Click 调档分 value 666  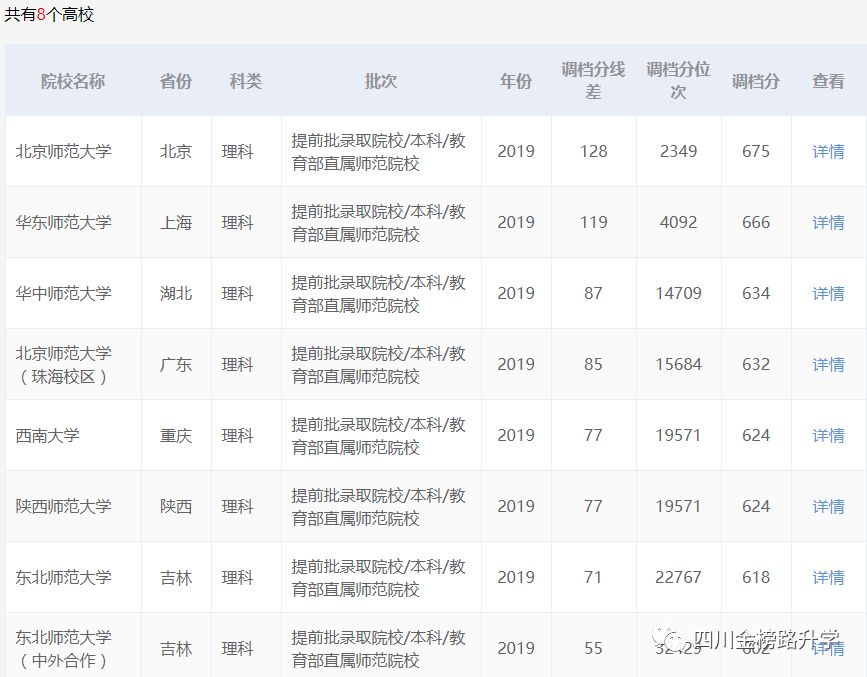[755, 222]
